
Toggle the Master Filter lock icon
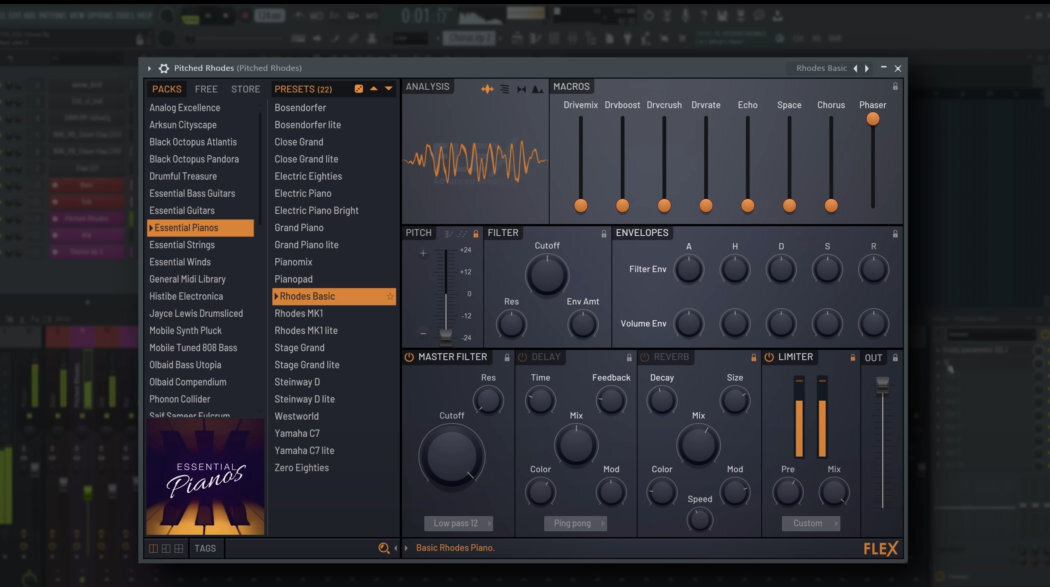pos(507,358)
